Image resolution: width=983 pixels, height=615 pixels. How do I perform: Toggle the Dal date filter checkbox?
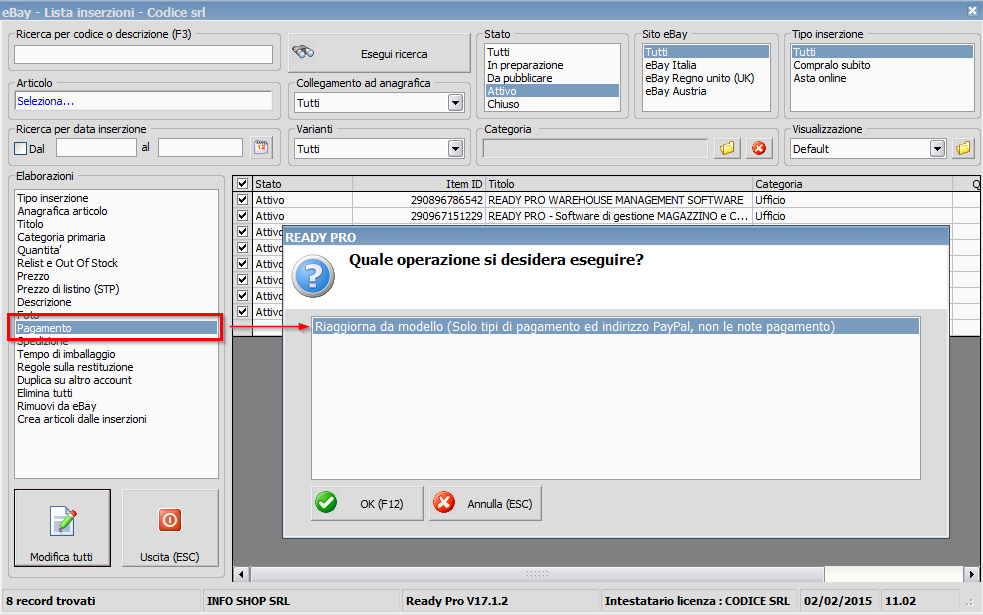coord(21,149)
